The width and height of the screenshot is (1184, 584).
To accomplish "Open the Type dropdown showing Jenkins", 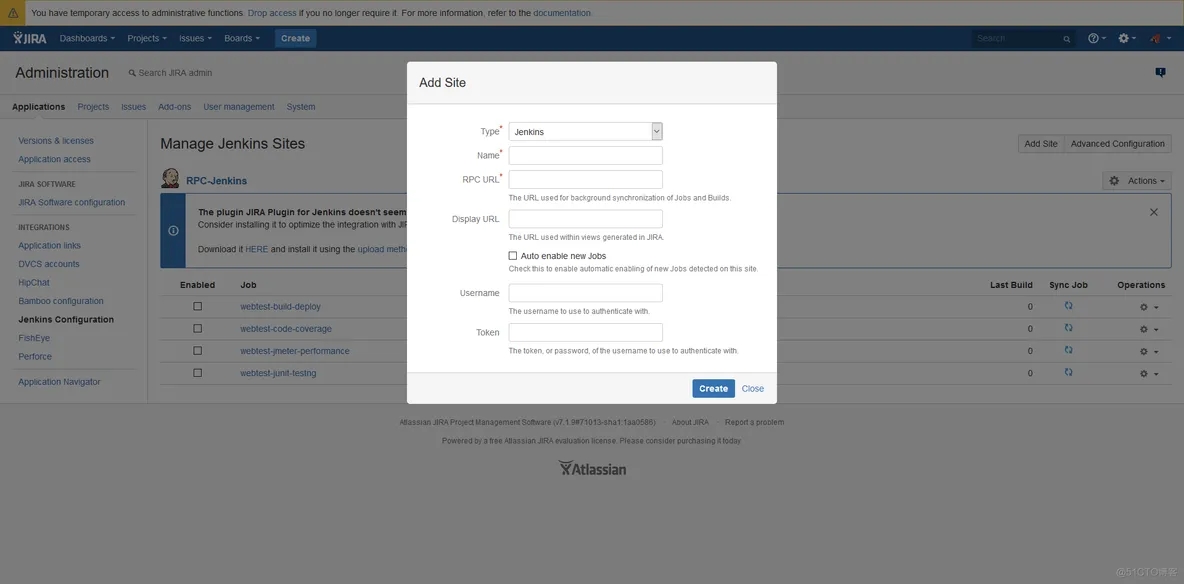I will pyautogui.click(x=585, y=131).
